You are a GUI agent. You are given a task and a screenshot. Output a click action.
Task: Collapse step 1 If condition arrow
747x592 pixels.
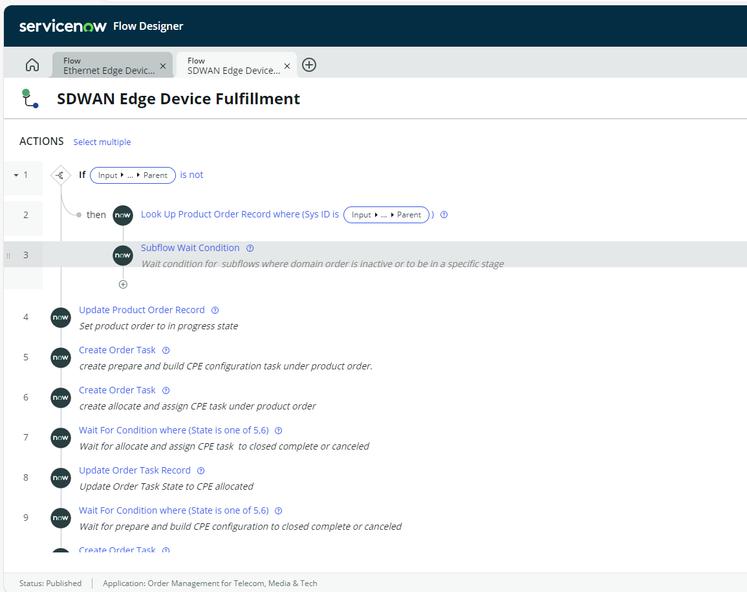[x=16, y=175]
